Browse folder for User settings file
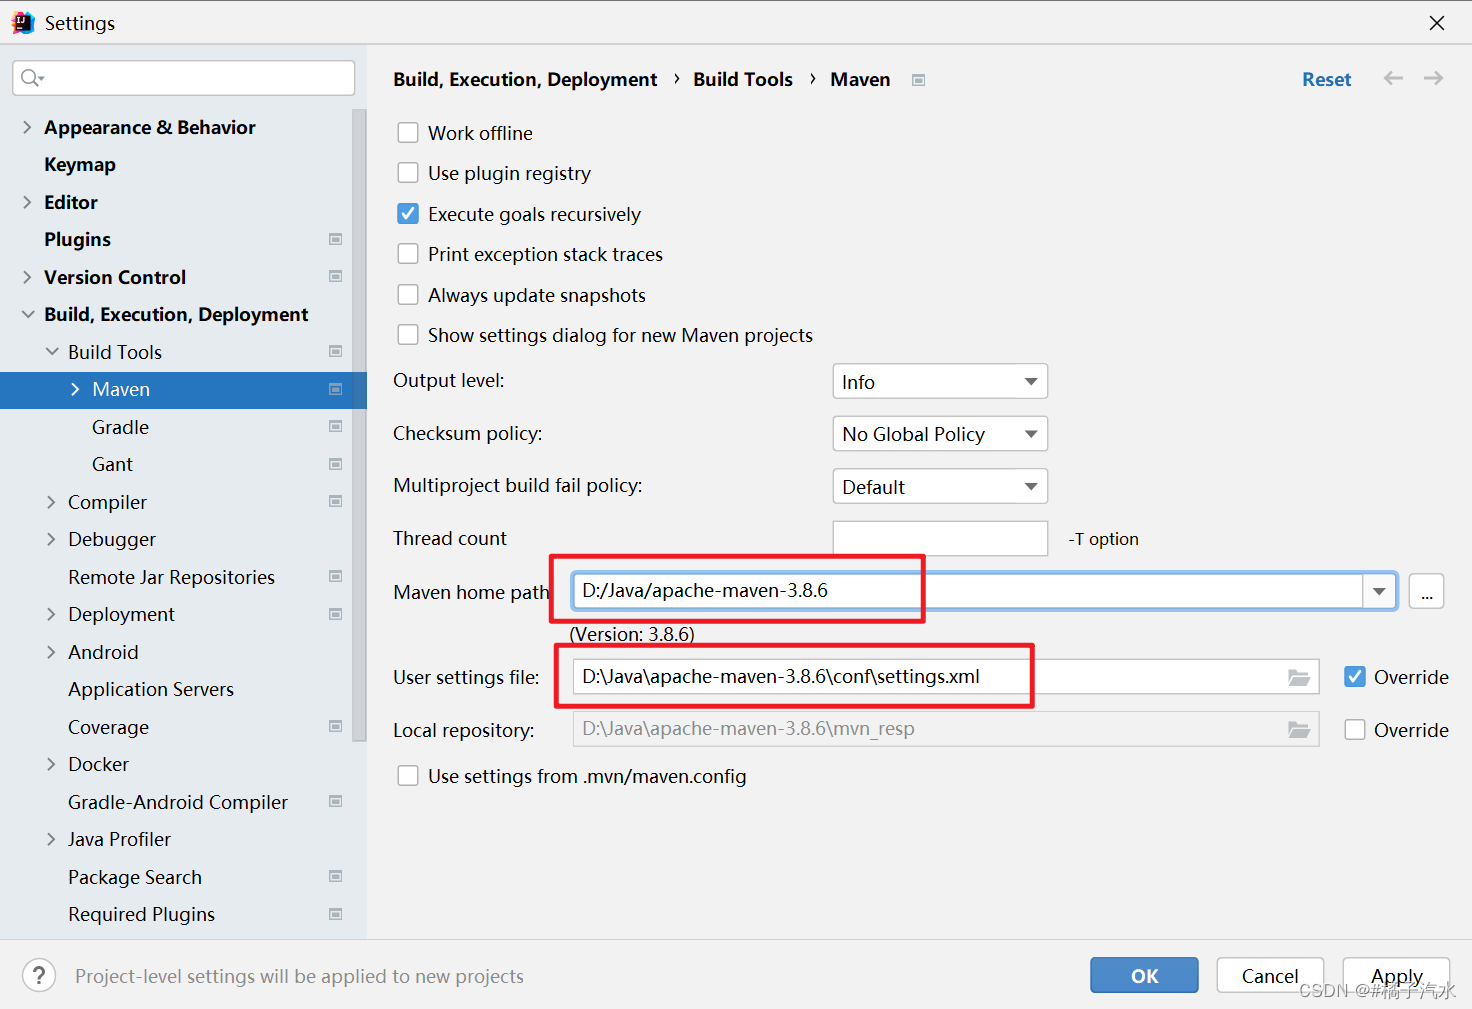Screen dimensions: 1472x1009 1299,677
